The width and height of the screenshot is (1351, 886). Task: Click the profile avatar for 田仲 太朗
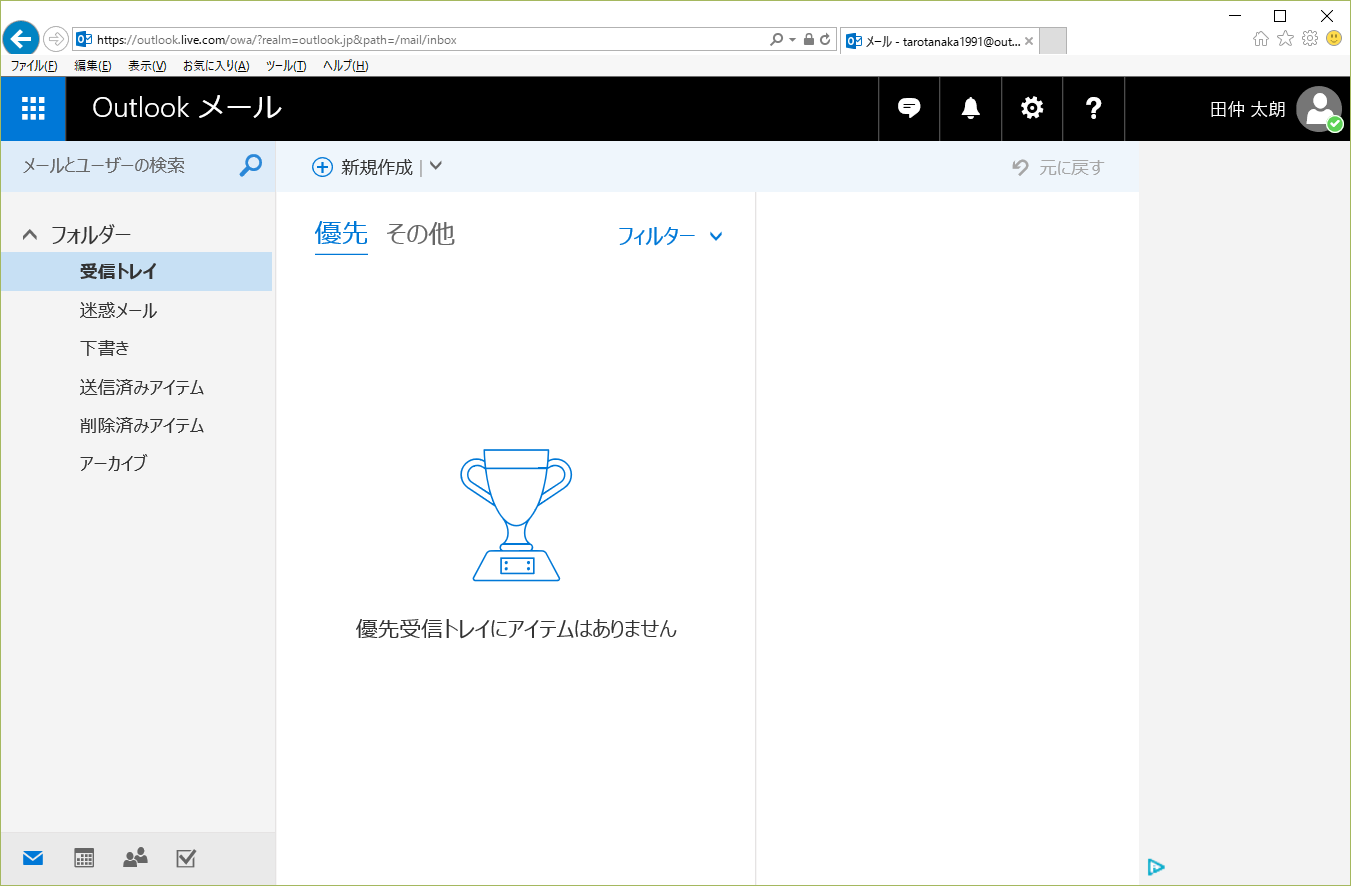pyautogui.click(x=1318, y=108)
